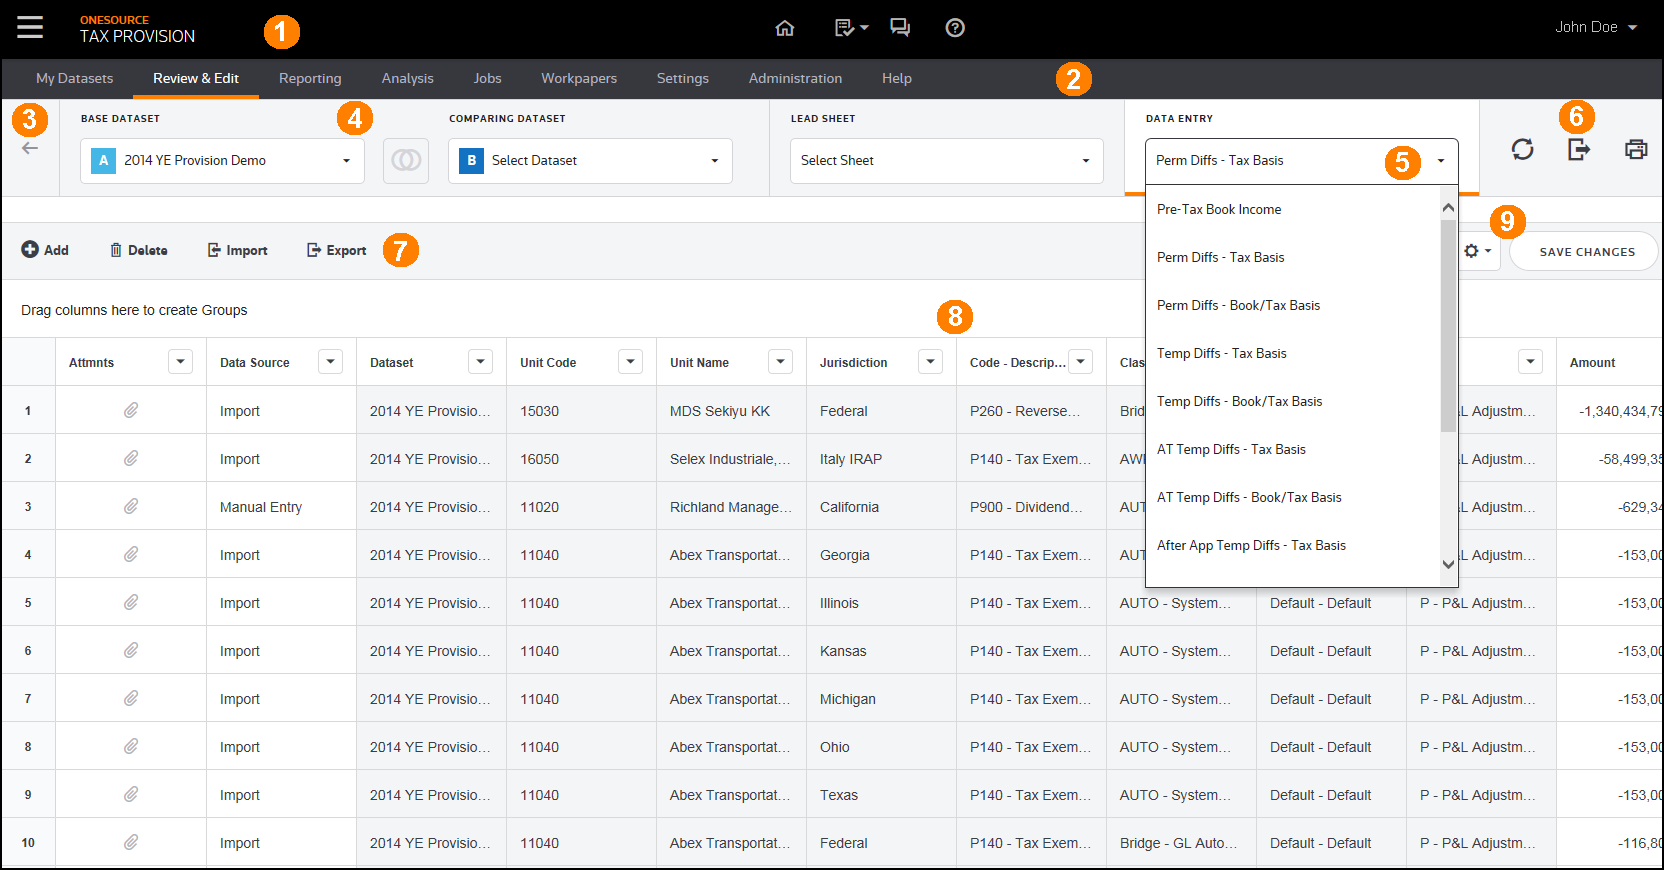1664x870 pixels.
Task: Select Pre-Tax Book Income option
Action: 1293,209
